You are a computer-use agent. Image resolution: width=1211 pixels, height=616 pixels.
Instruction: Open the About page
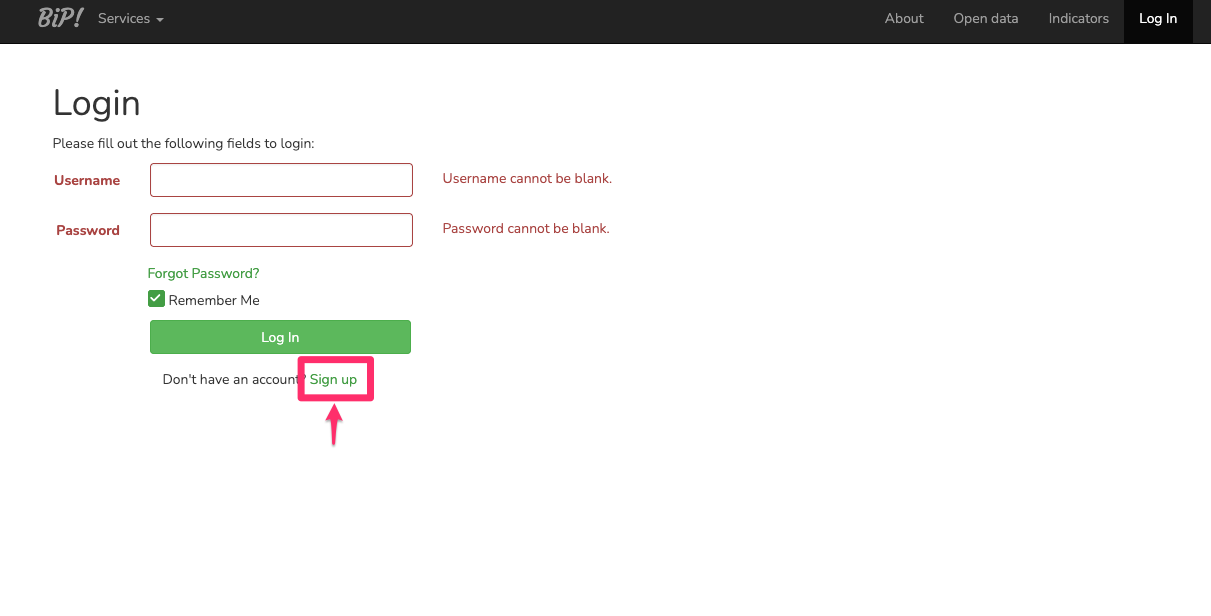[904, 19]
